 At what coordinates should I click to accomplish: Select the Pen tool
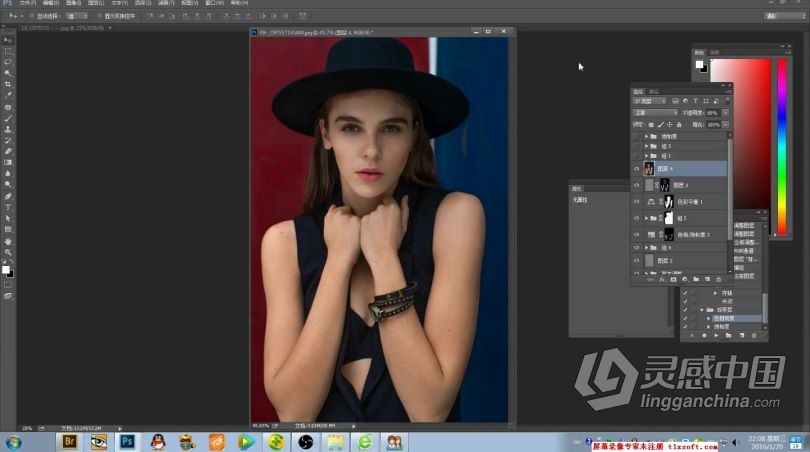pos(8,196)
